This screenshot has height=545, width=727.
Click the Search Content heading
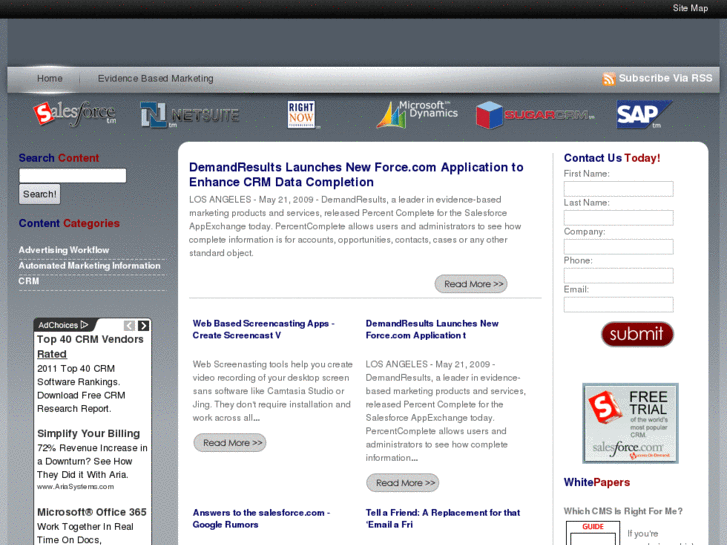pyautogui.click(x=59, y=158)
